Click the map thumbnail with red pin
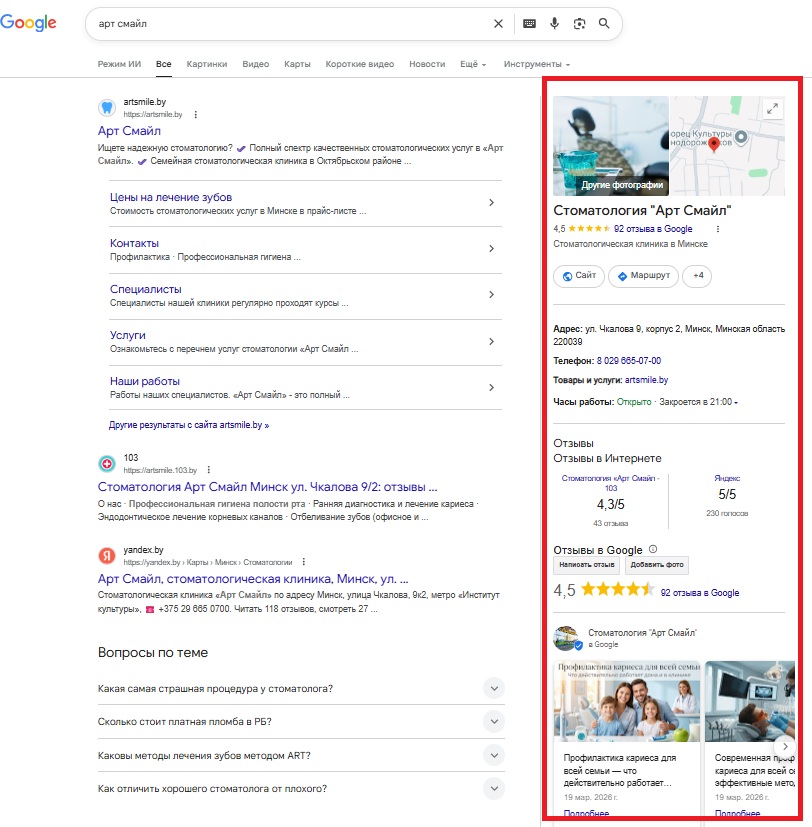Screen dimensions: 812x827 coord(727,146)
